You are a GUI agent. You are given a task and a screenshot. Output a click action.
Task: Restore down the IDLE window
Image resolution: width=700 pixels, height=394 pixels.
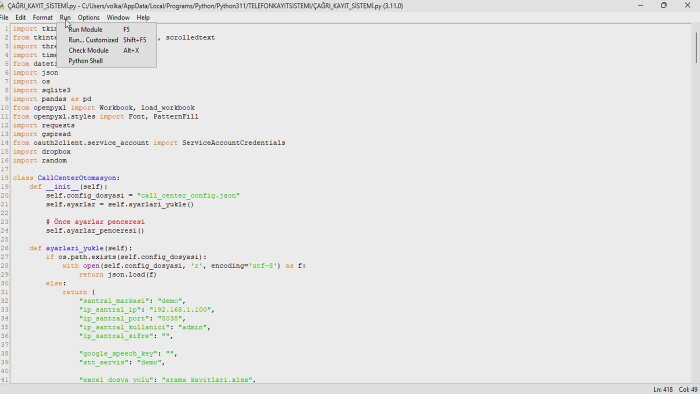664,5
